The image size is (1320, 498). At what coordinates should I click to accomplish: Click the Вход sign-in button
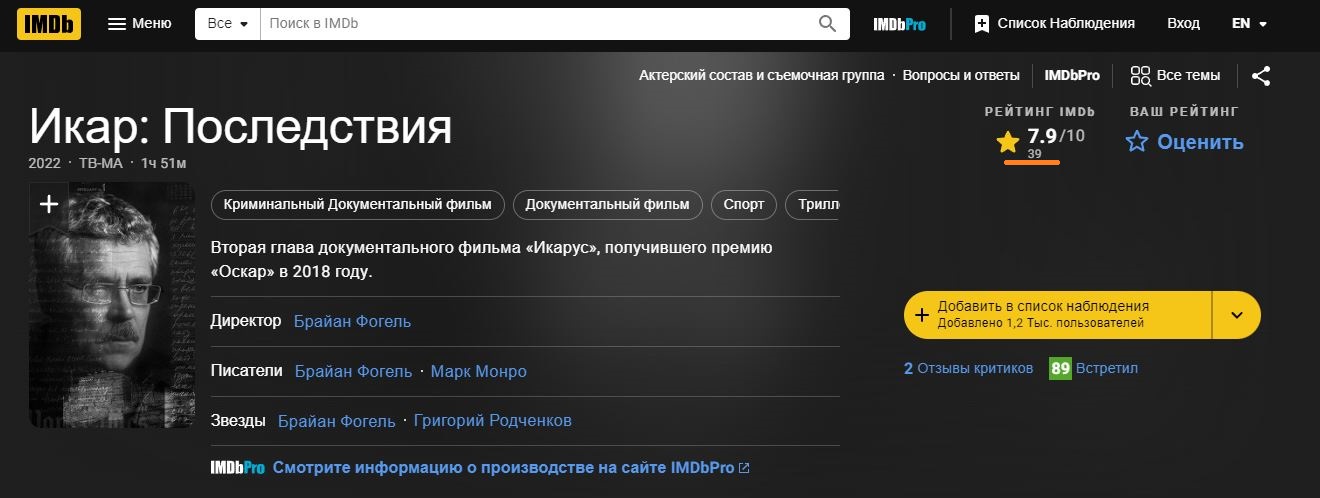point(1183,23)
